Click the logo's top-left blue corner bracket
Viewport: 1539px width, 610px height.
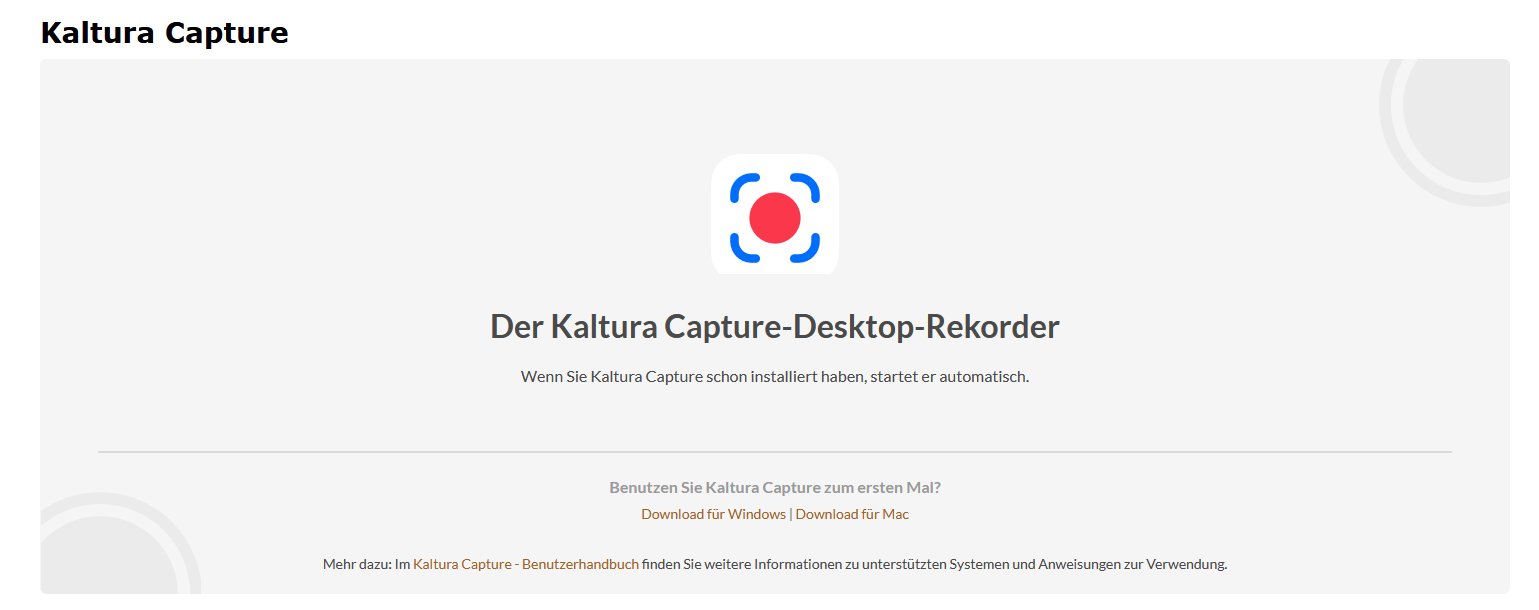pos(743,187)
